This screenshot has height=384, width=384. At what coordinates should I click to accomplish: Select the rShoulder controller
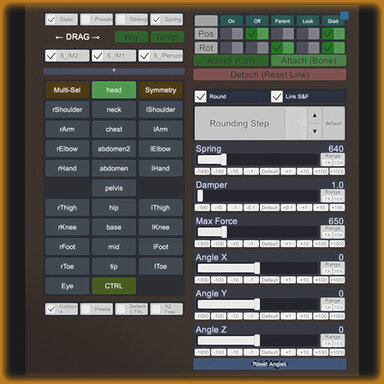67,110
